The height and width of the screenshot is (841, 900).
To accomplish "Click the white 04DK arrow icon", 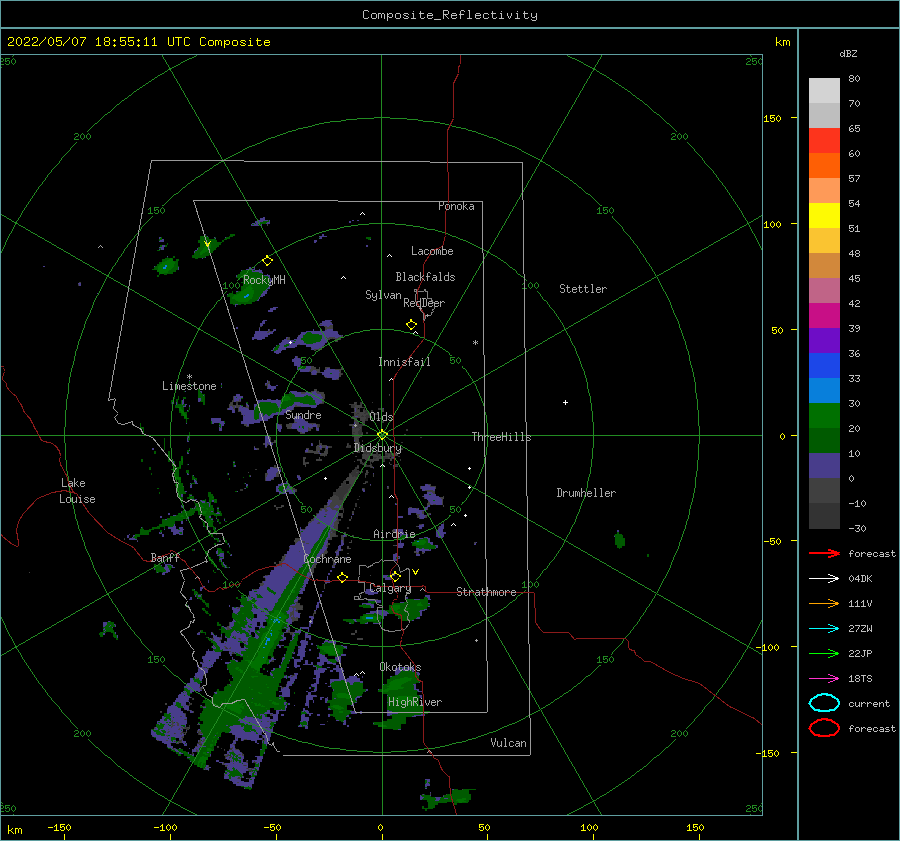I will 824,579.
